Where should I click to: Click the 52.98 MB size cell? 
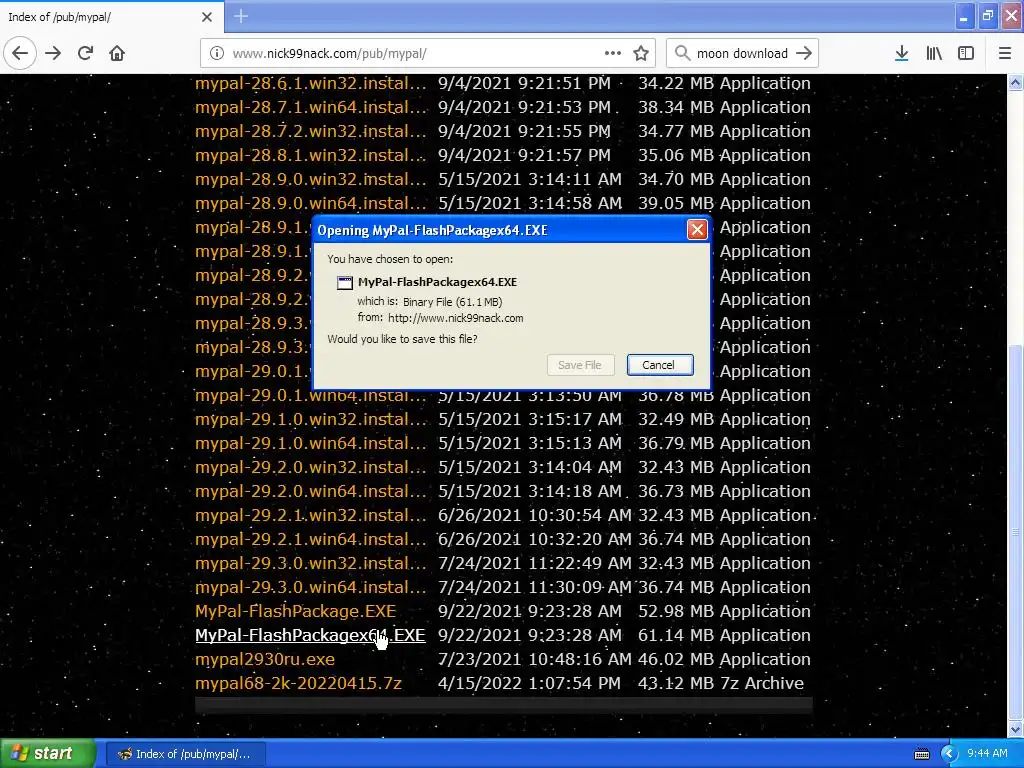tap(675, 612)
